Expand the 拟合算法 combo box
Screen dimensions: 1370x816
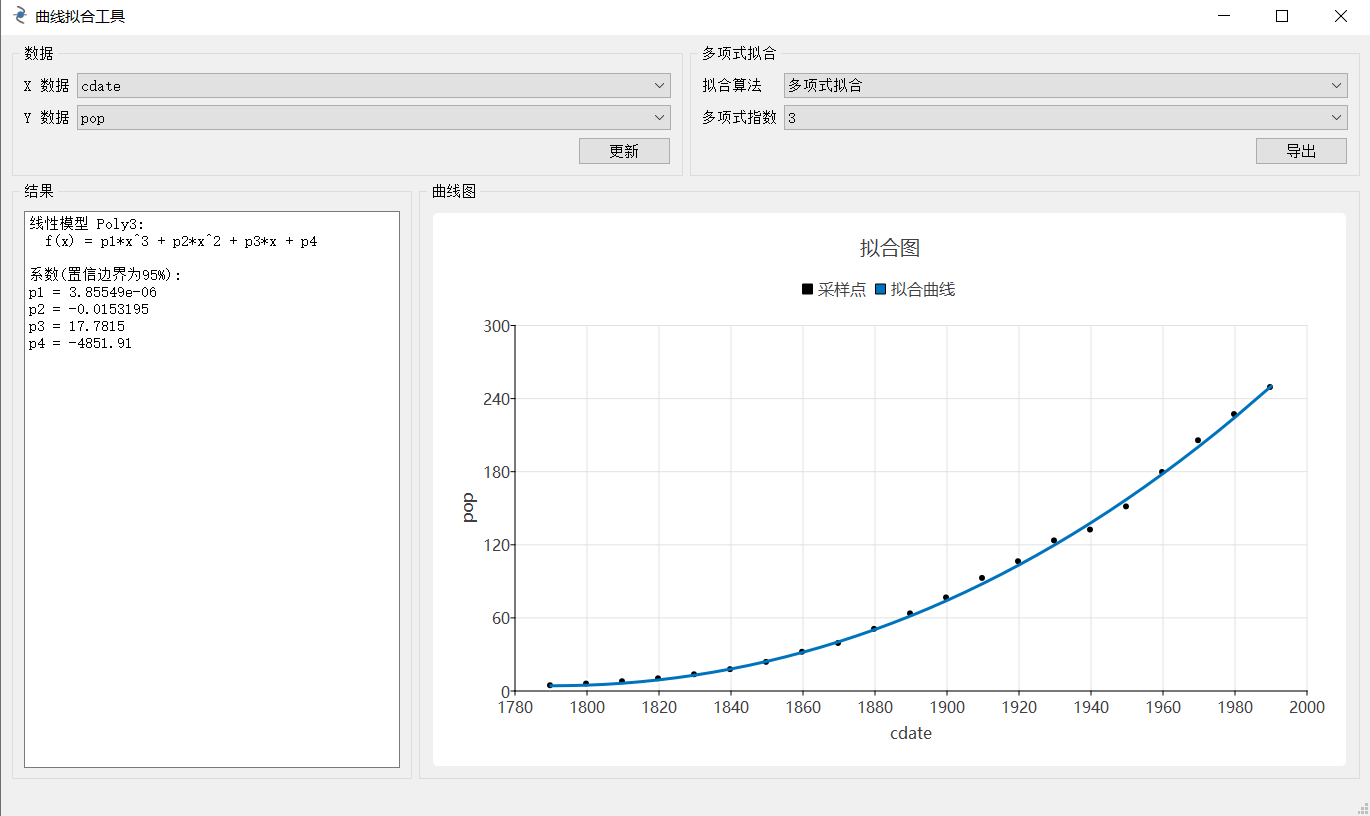click(1065, 86)
